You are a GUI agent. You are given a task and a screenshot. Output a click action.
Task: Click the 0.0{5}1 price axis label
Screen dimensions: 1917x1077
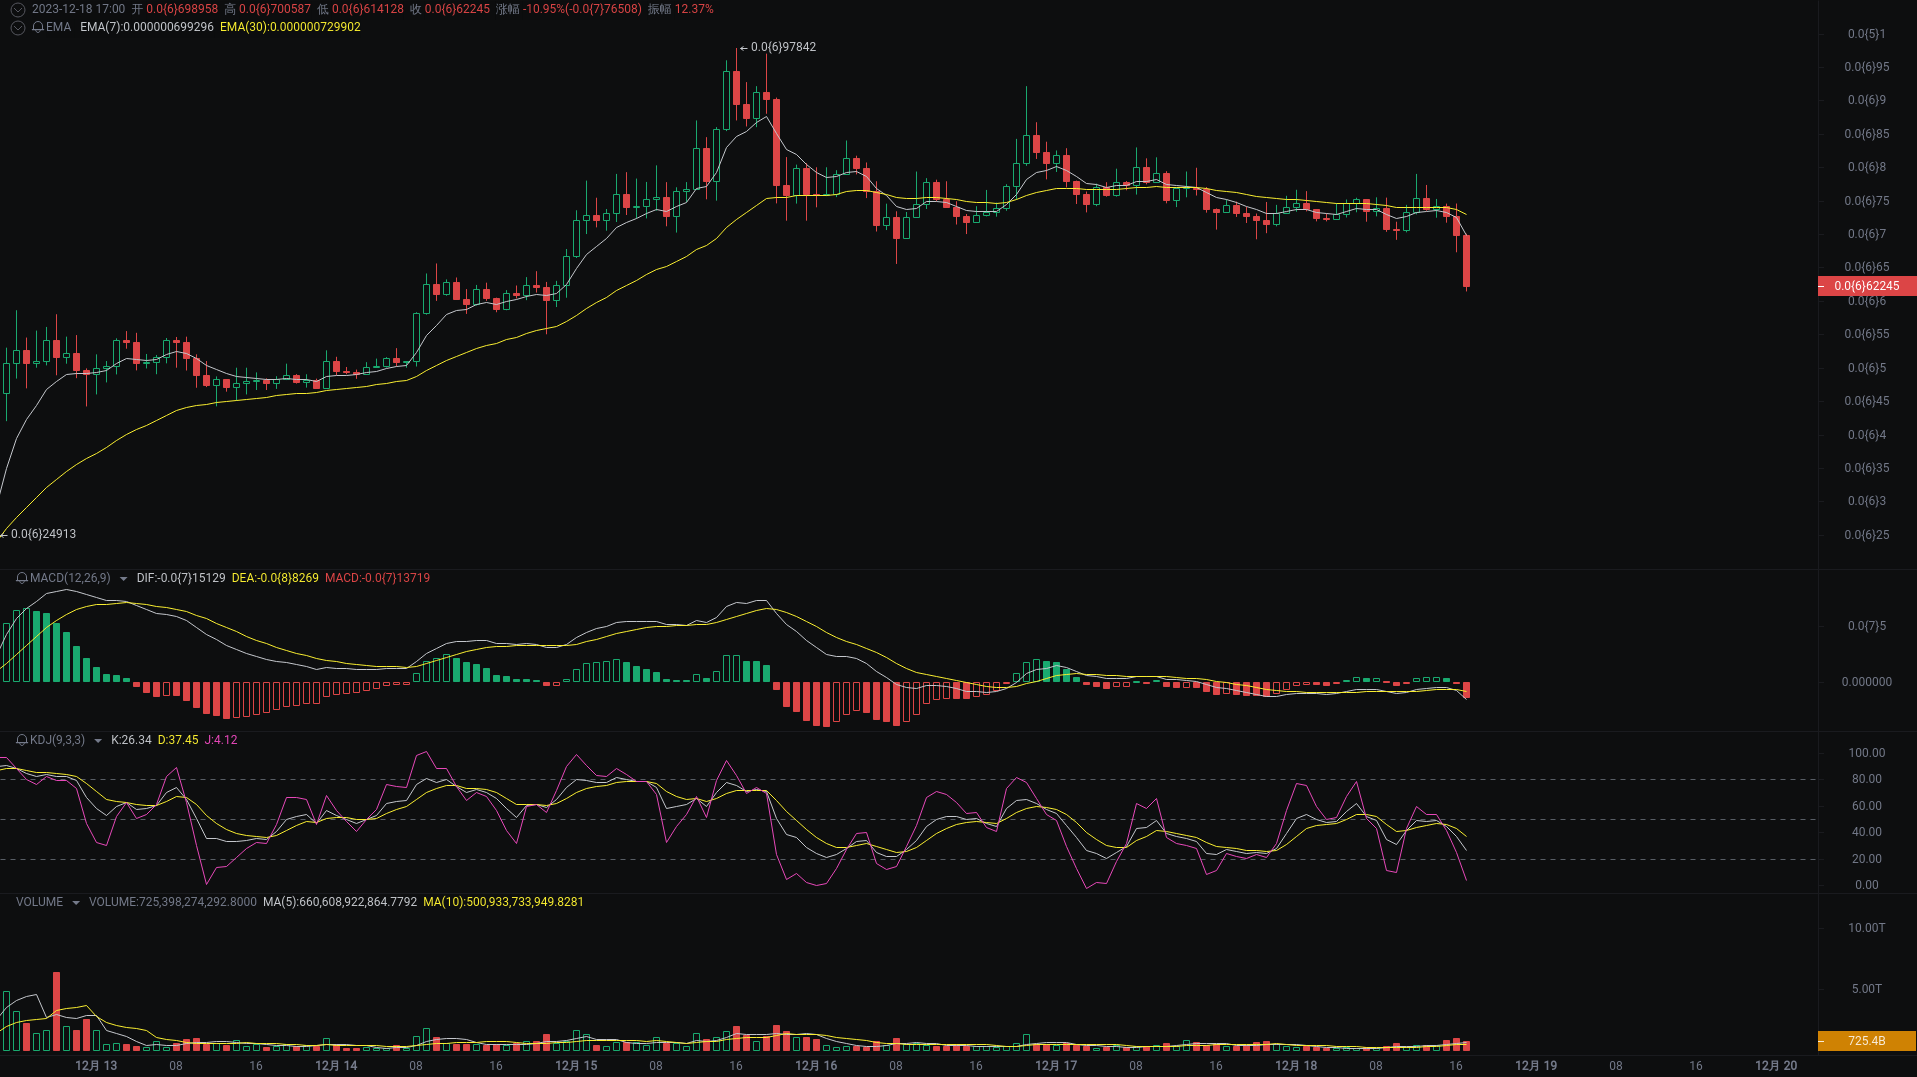(x=1867, y=34)
